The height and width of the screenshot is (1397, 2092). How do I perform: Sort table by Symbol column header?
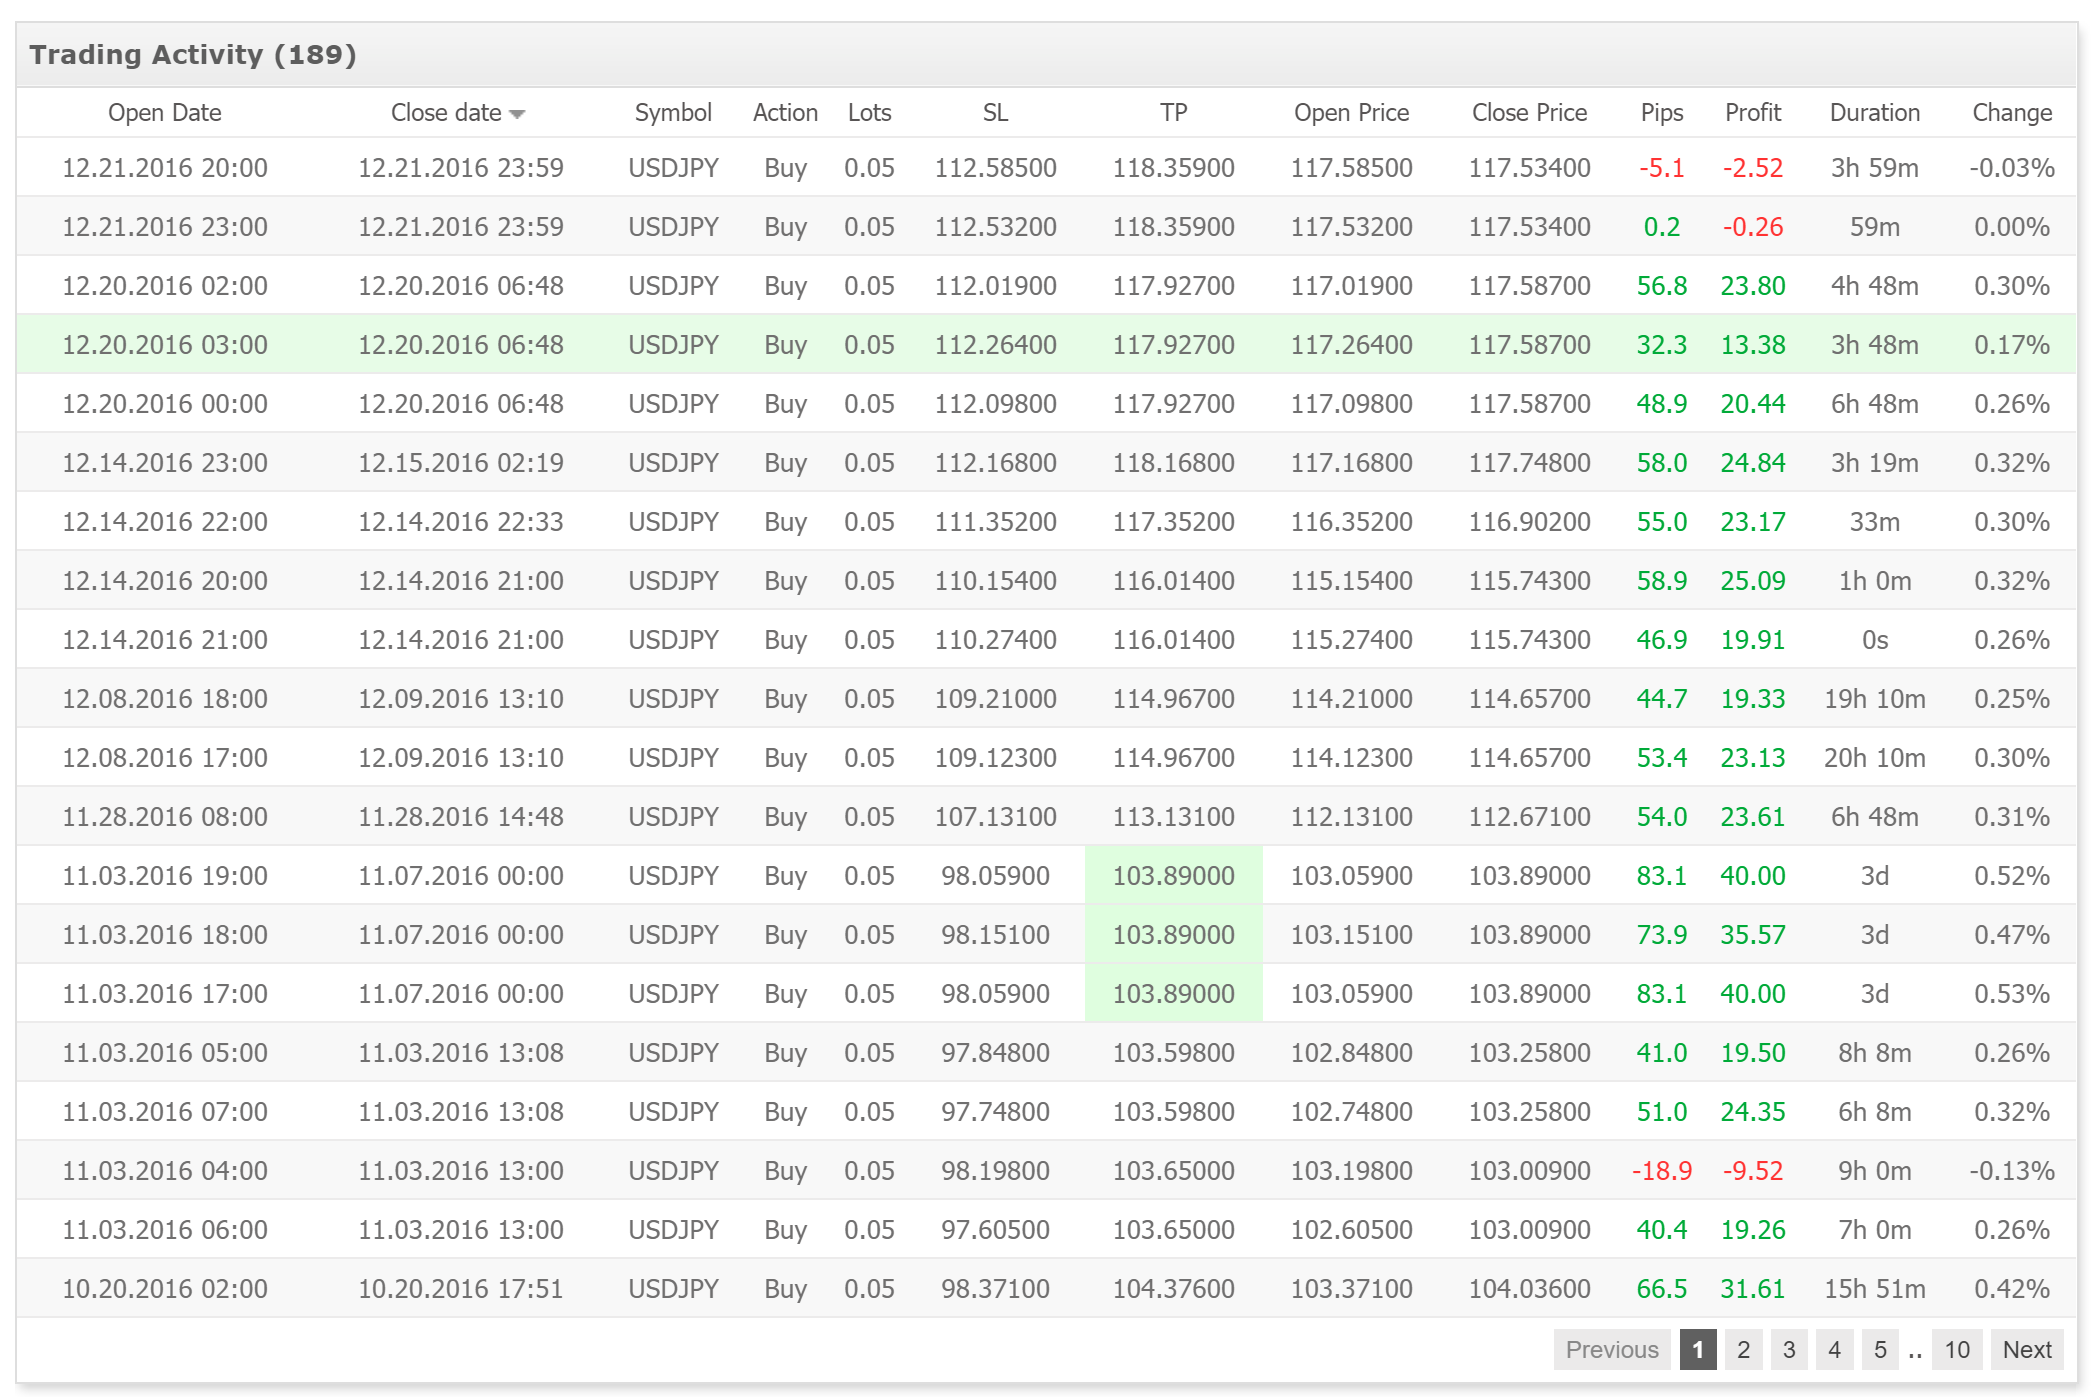[x=673, y=113]
